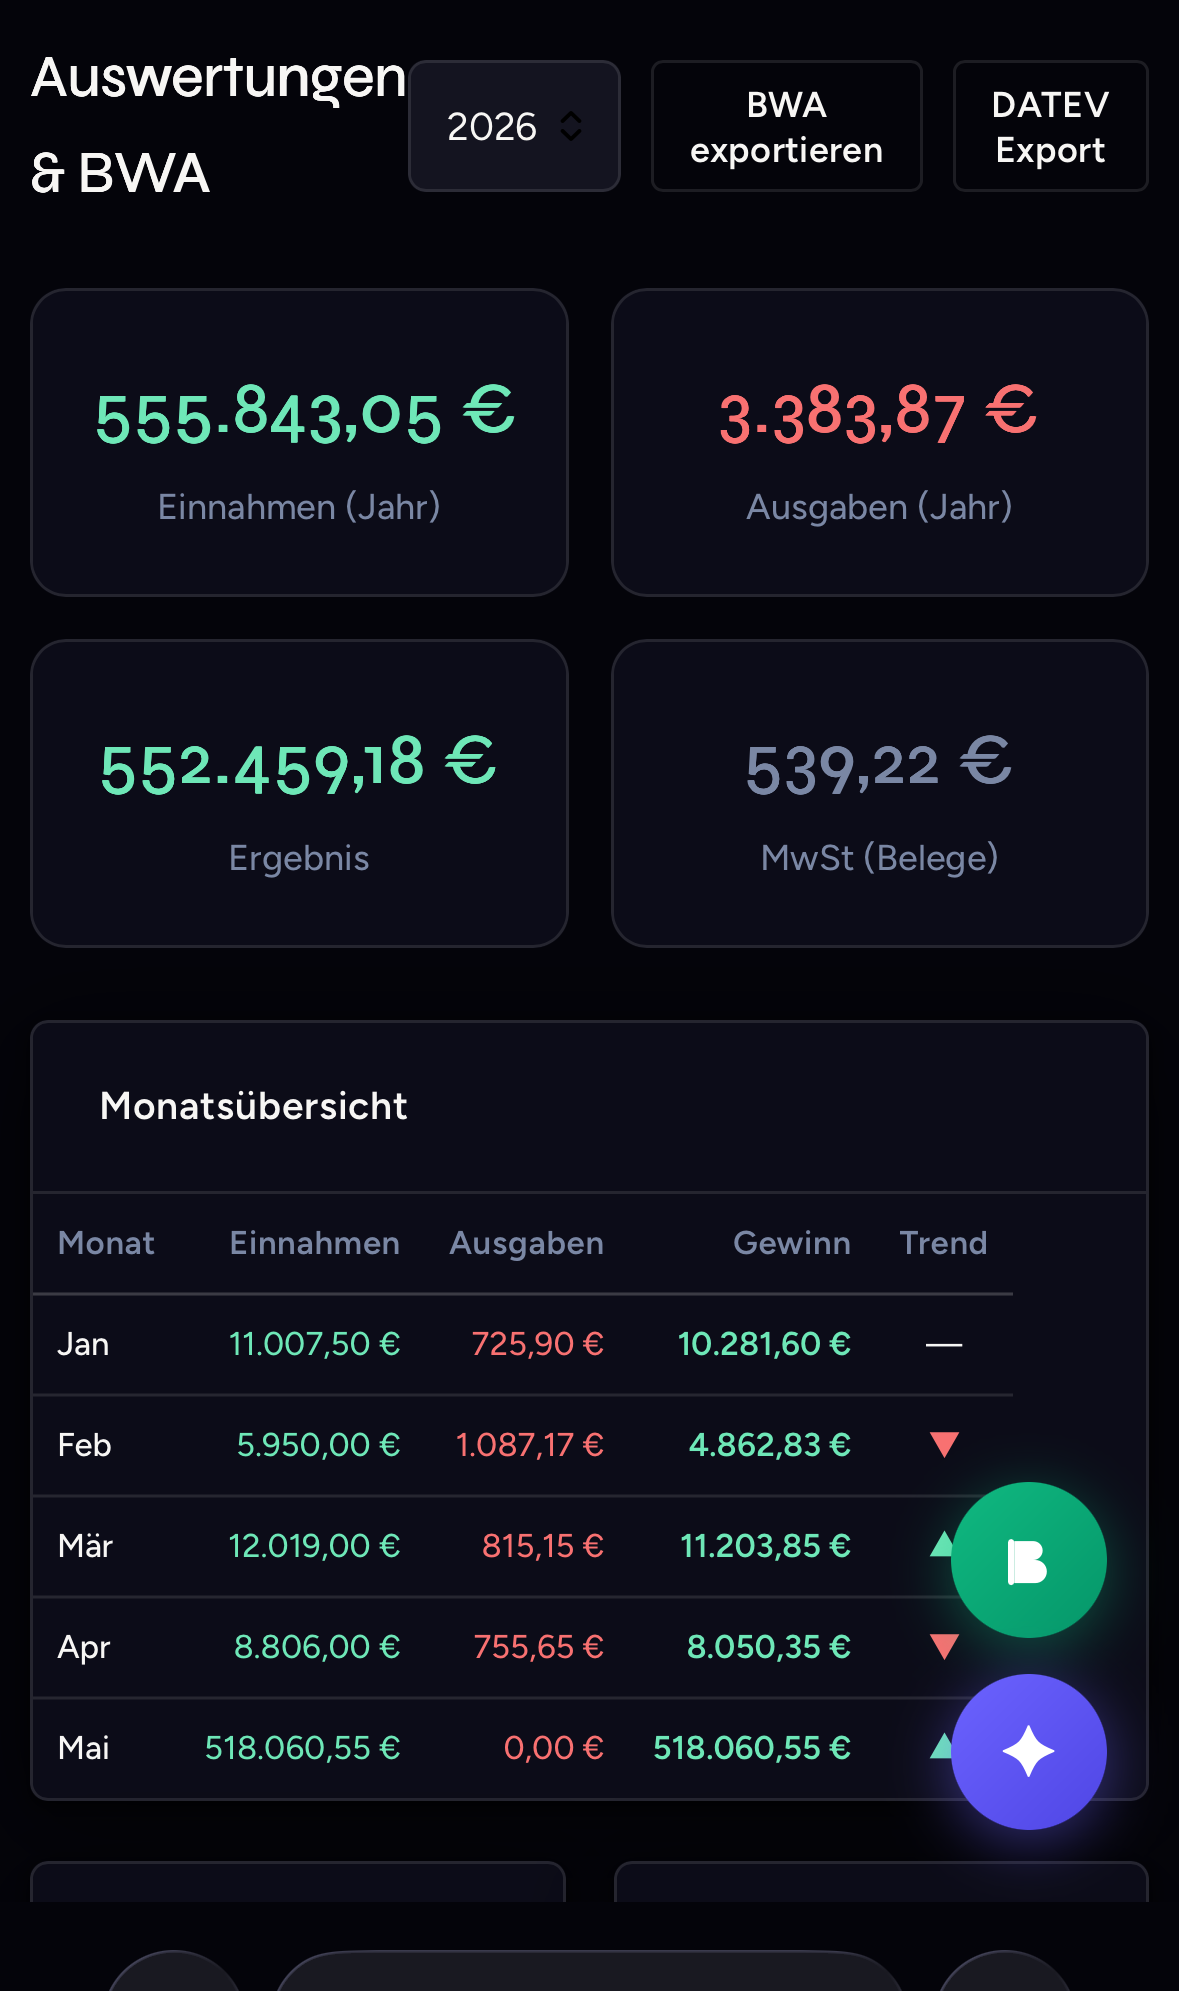Click the Apr red down-trend triangle
Viewport: 1179px width, 1991px height.
click(944, 1647)
